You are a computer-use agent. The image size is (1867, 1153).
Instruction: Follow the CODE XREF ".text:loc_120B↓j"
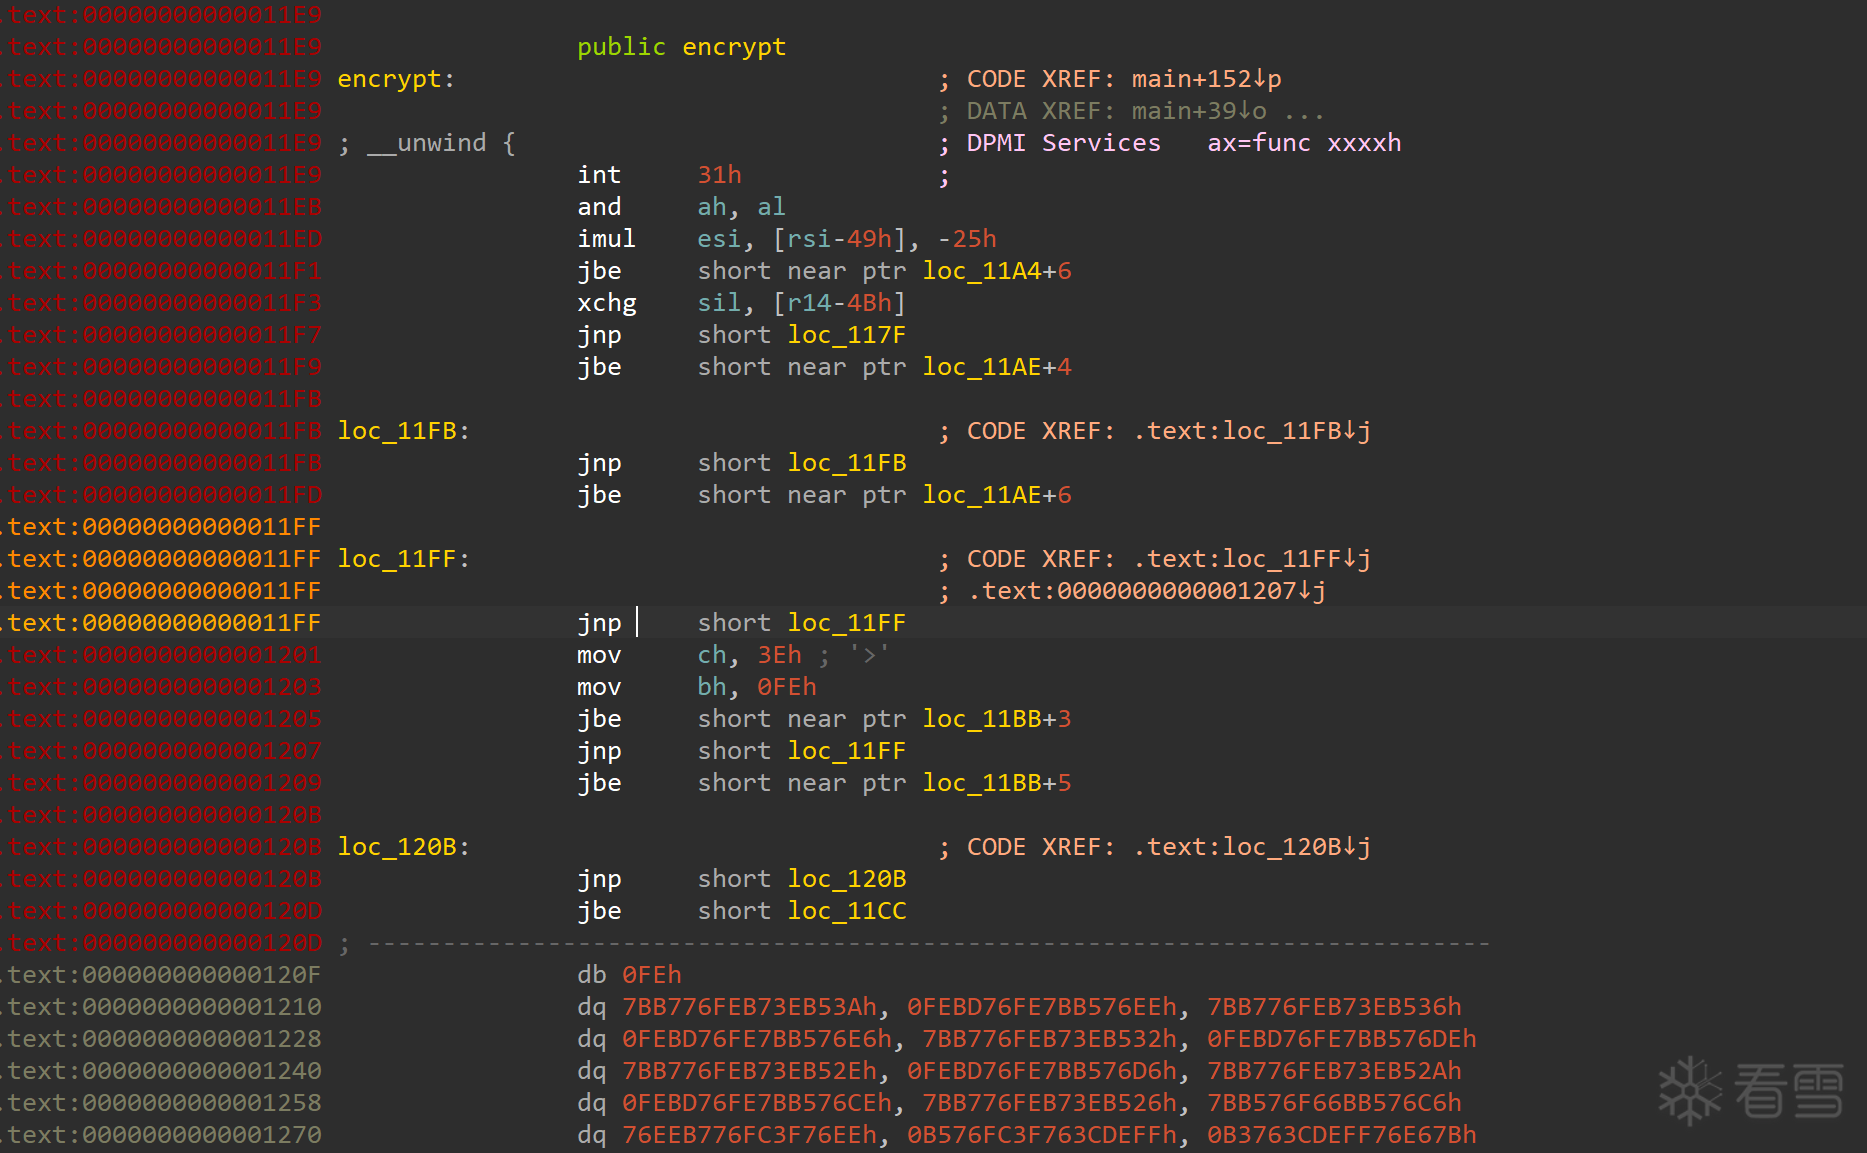[x=1252, y=847]
